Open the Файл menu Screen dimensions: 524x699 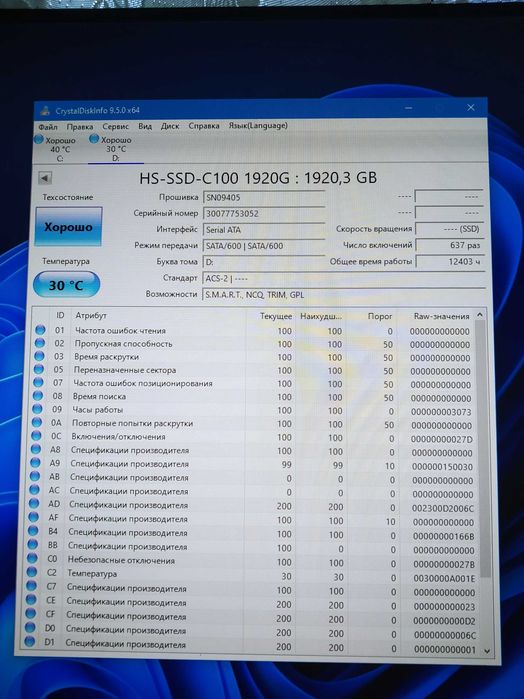pyautogui.click(x=48, y=127)
